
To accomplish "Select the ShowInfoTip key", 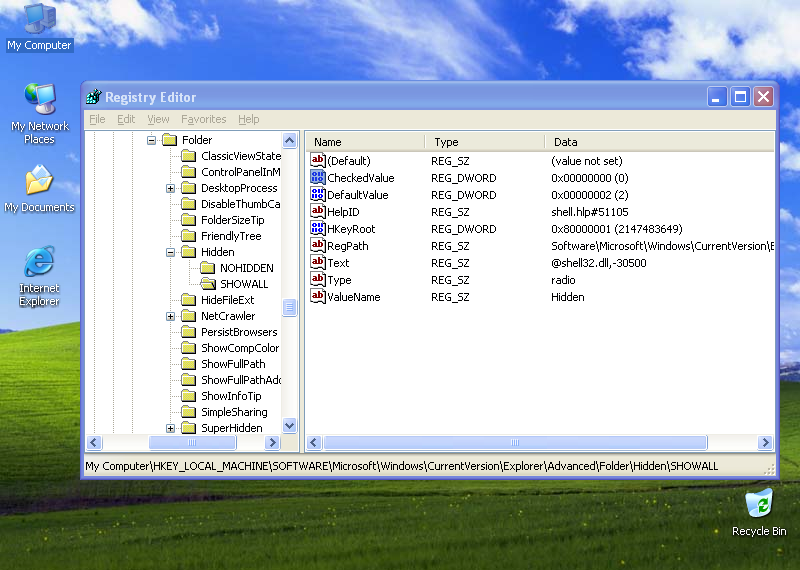I will (x=231, y=396).
